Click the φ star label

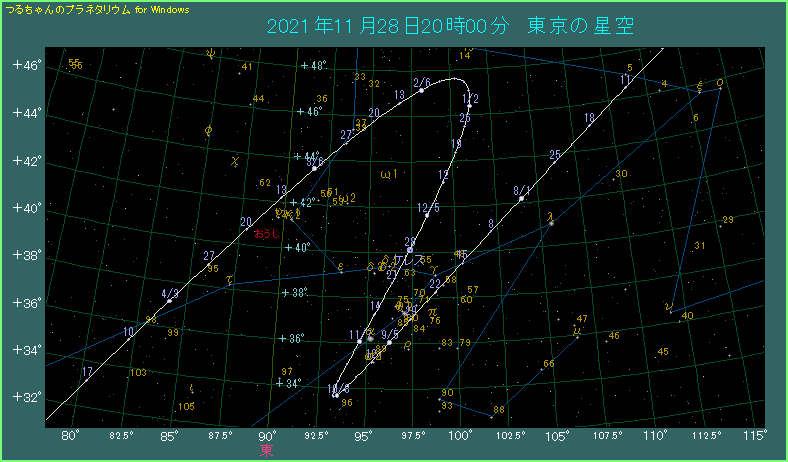click(208, 129)
